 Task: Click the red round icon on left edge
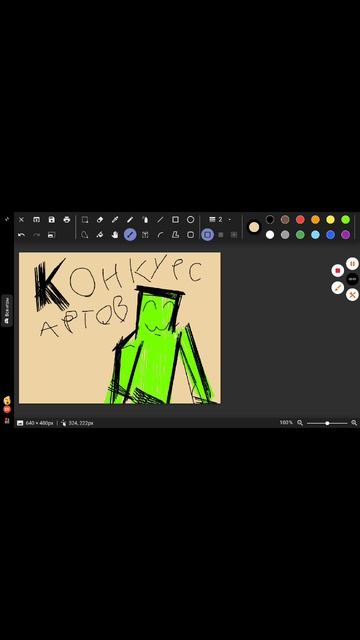tap(7, 409)
